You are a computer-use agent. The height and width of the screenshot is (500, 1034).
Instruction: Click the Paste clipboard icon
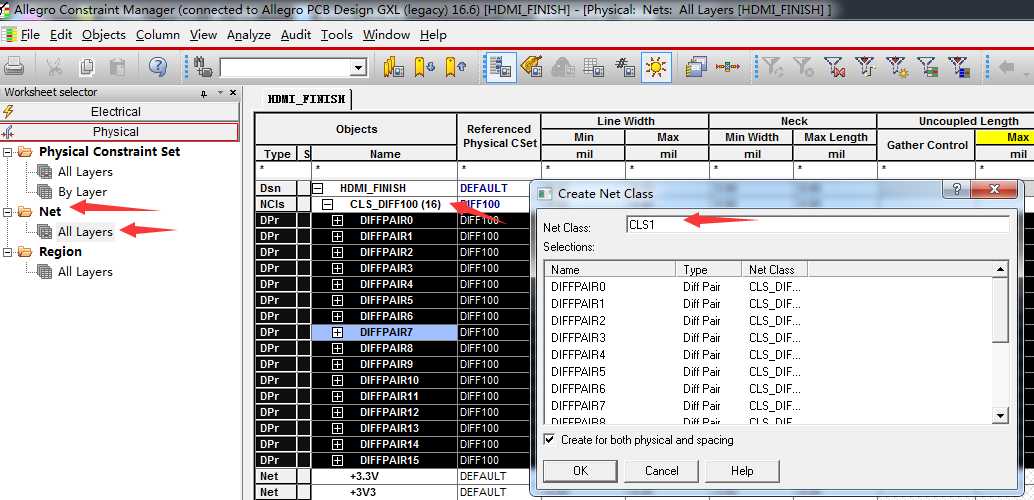[x=118, y=67]
